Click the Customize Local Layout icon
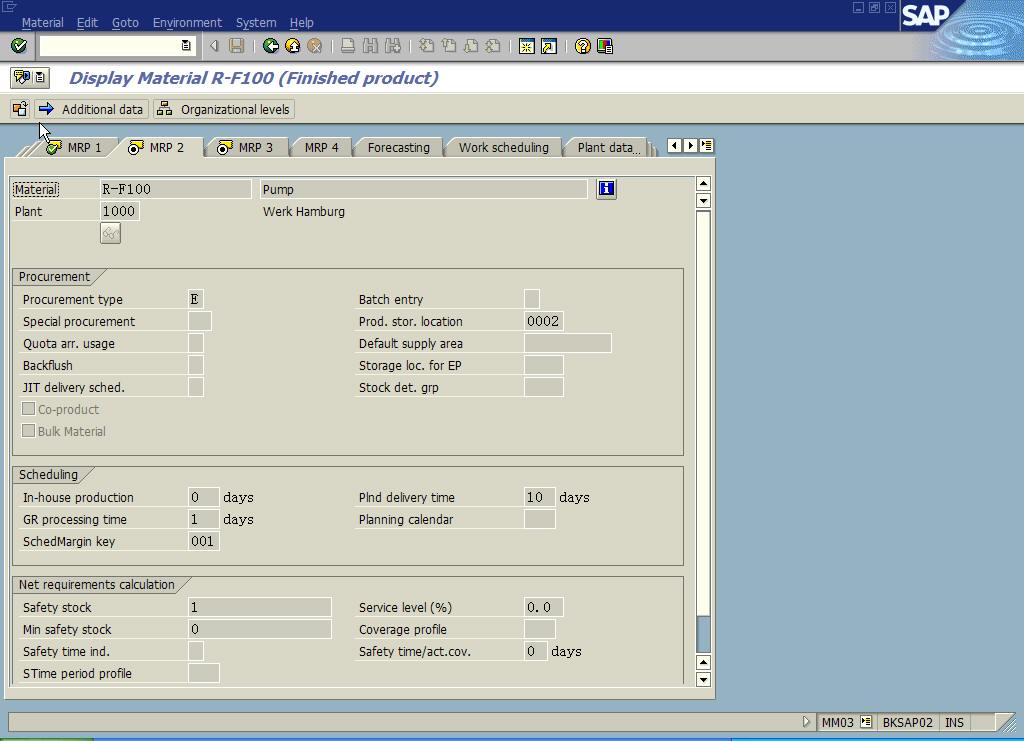1024x741 pixels. (605, 46)
